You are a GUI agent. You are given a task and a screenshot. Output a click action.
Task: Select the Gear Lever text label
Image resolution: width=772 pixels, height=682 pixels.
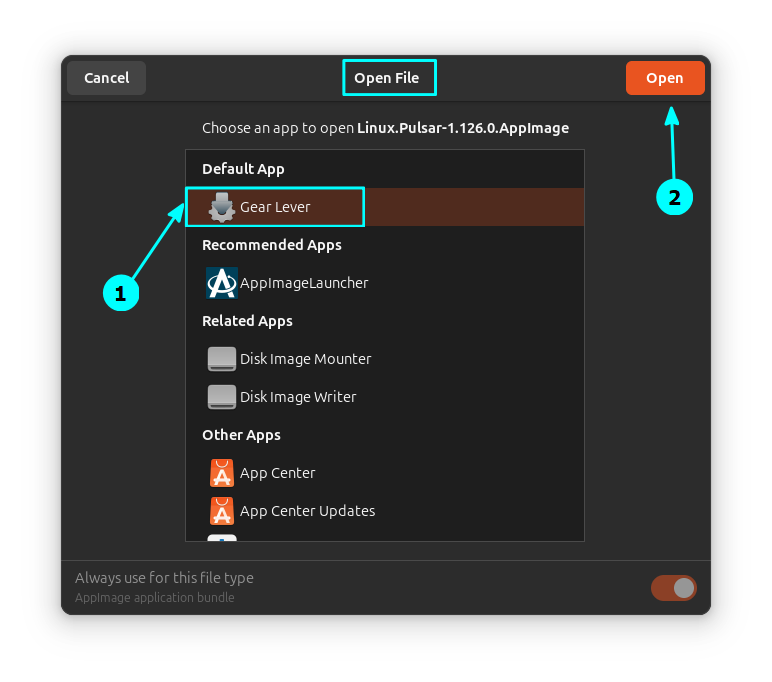(275, 207)
